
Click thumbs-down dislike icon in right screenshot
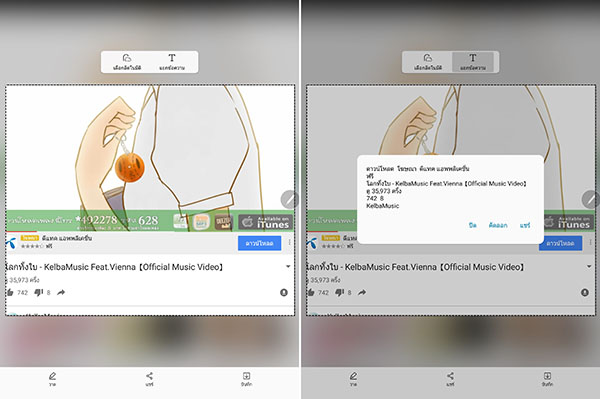tap(339, 293)
